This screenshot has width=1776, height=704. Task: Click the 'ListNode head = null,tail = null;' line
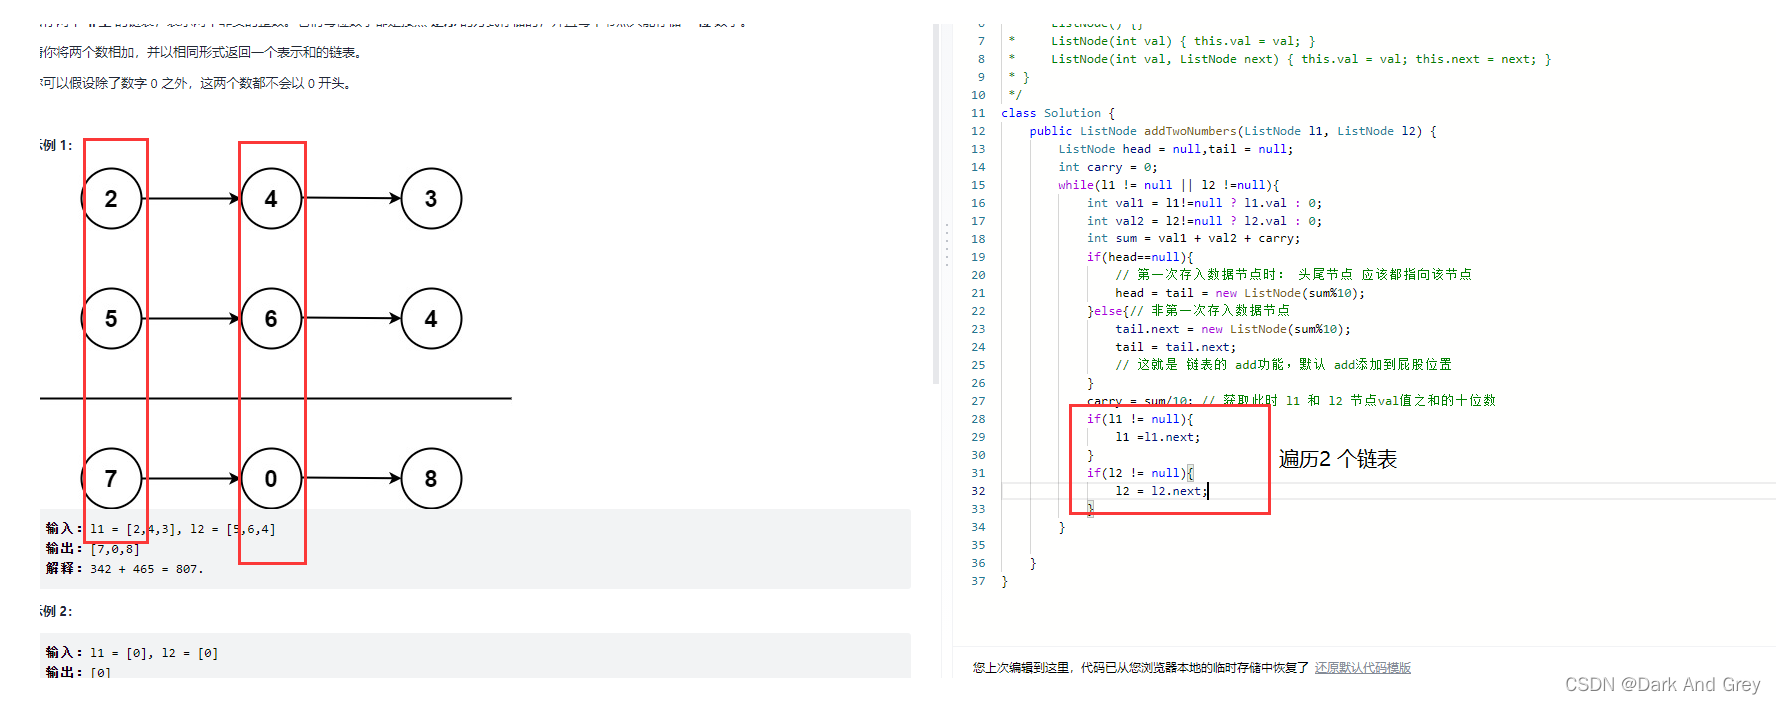coord(1175,149)
